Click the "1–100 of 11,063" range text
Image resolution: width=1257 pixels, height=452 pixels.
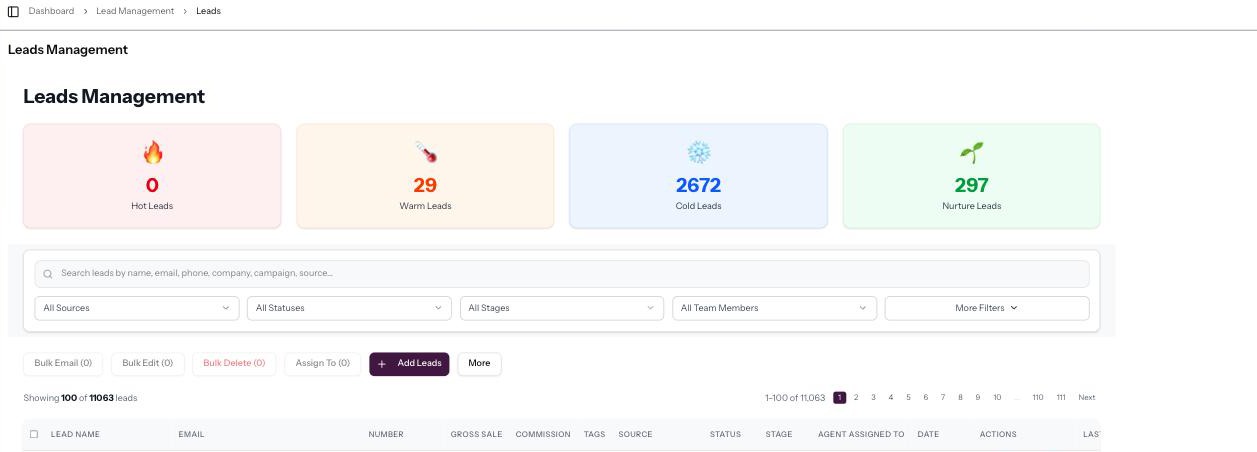[795, 398]
